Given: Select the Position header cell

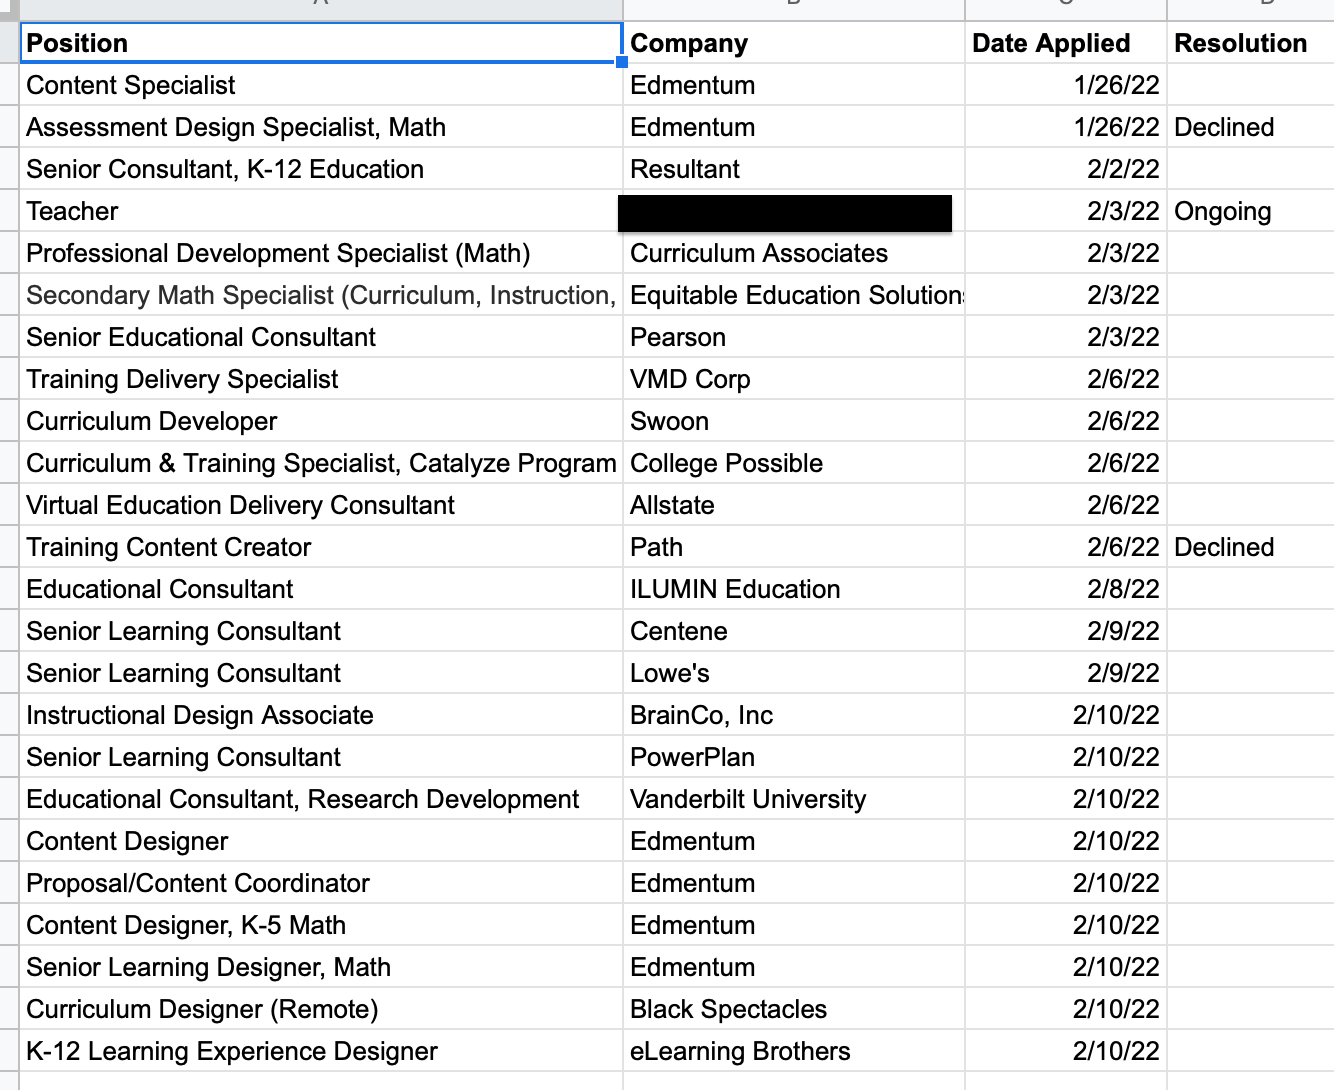Looking at the screenshot, I should click(320, 43).
